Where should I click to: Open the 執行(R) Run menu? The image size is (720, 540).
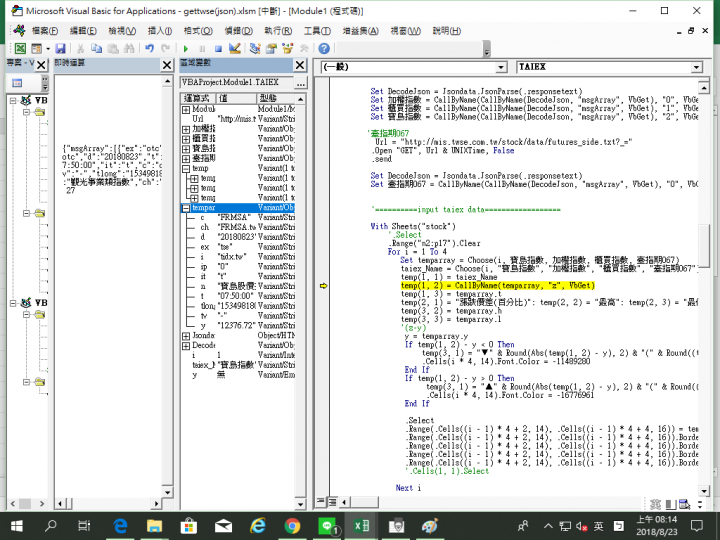click(x=278, y=31)
